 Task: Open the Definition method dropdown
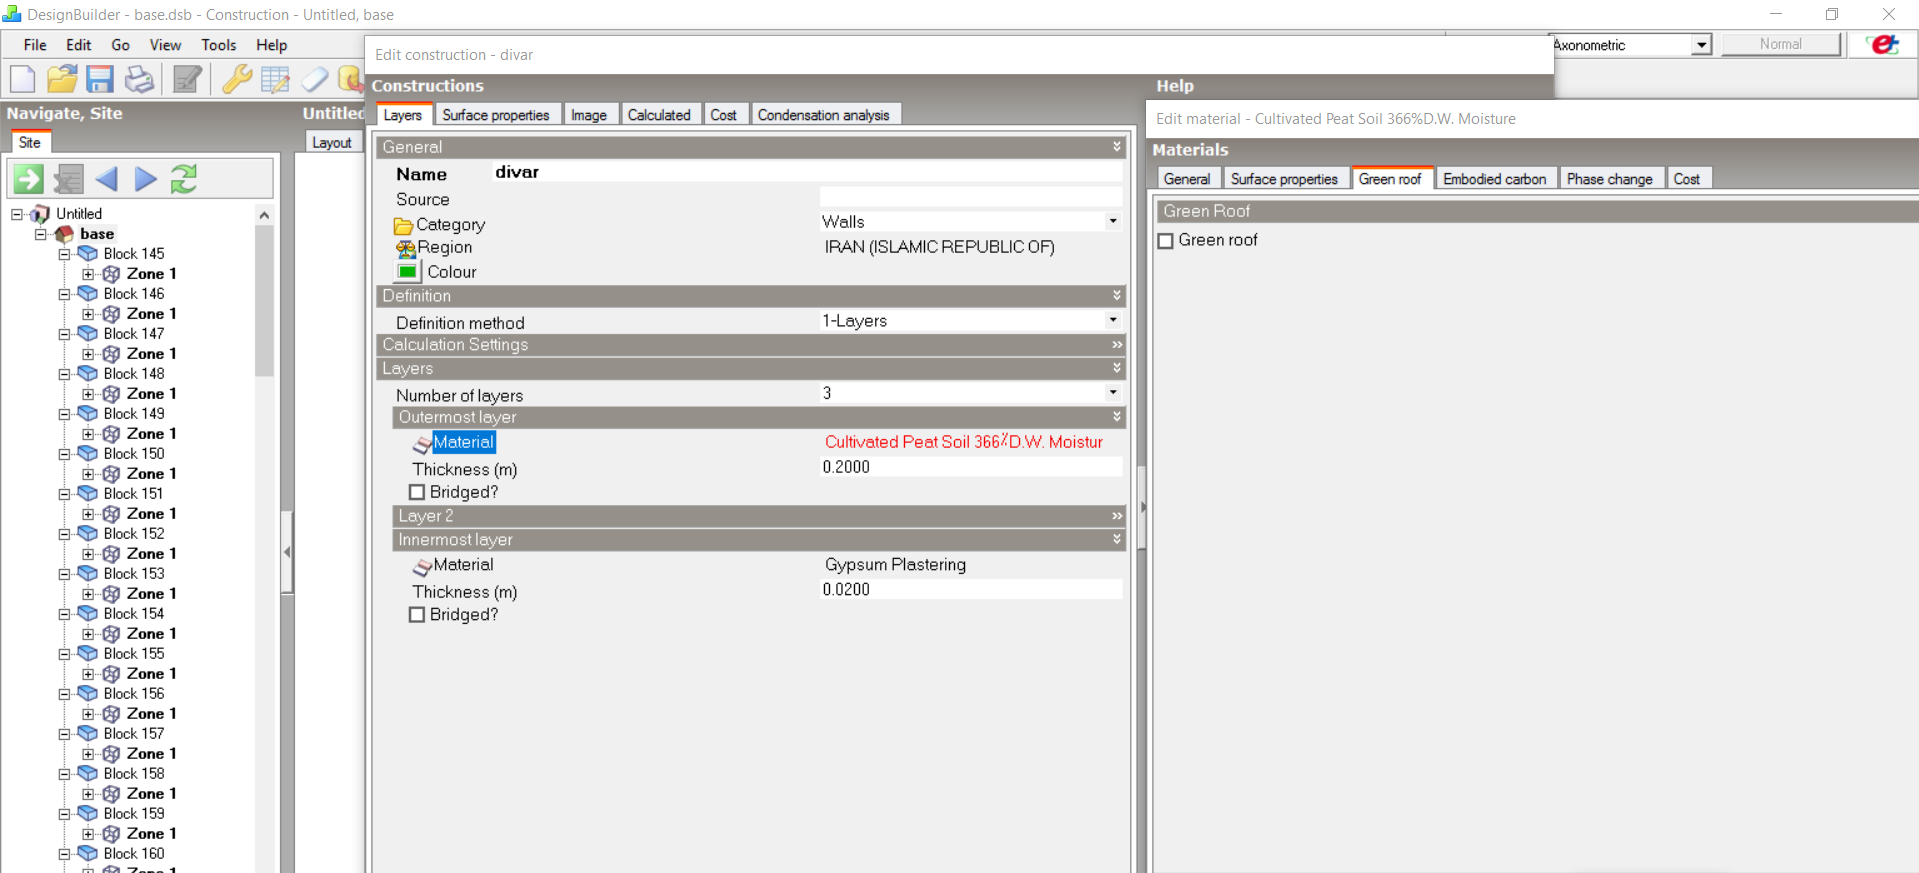click(x=1113, y=320)
